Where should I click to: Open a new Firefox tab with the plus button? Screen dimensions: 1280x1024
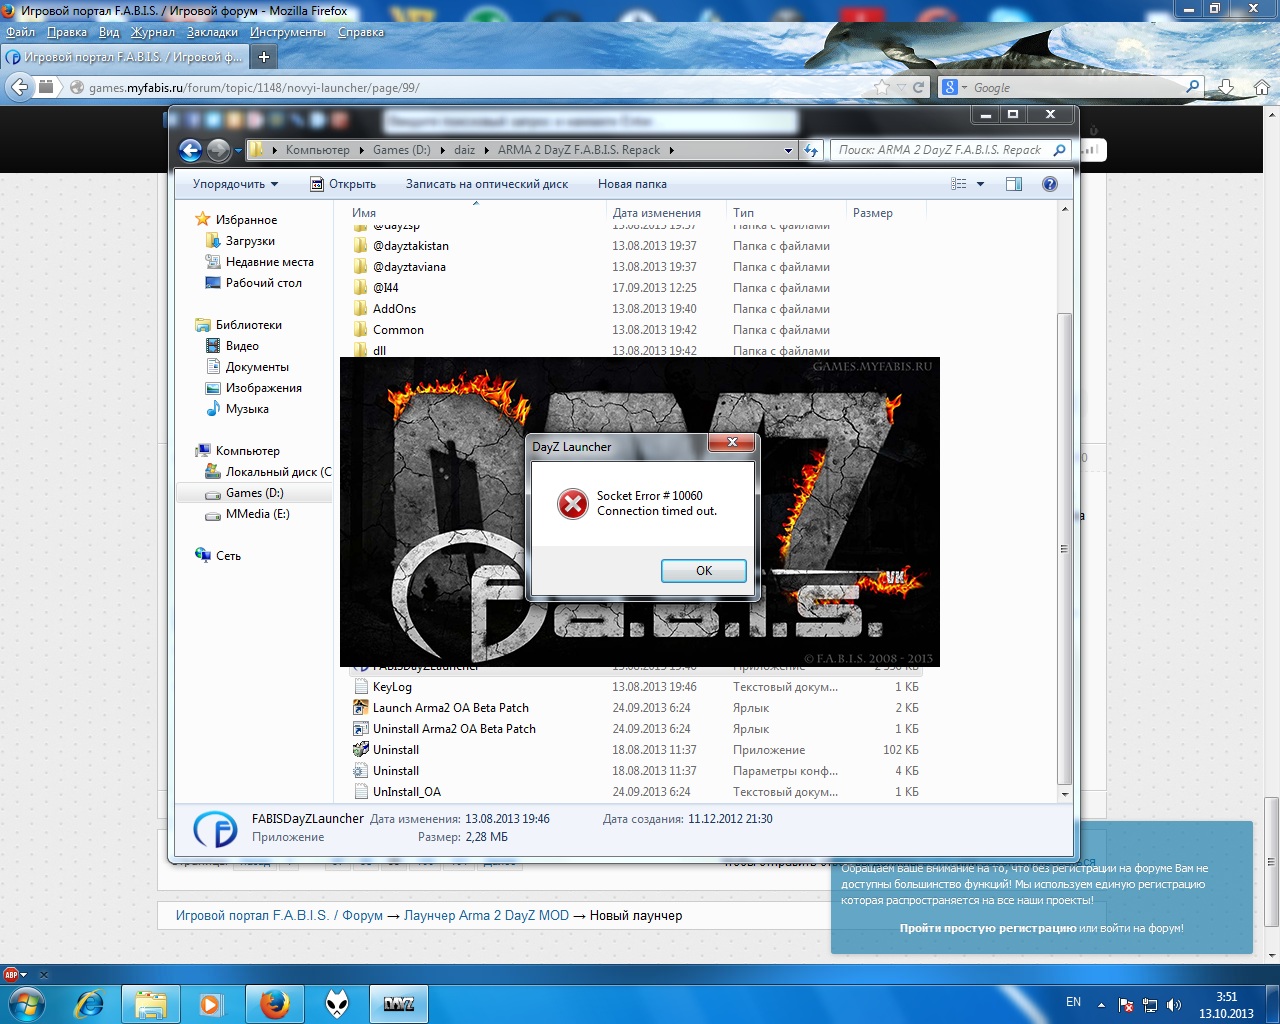264,57
